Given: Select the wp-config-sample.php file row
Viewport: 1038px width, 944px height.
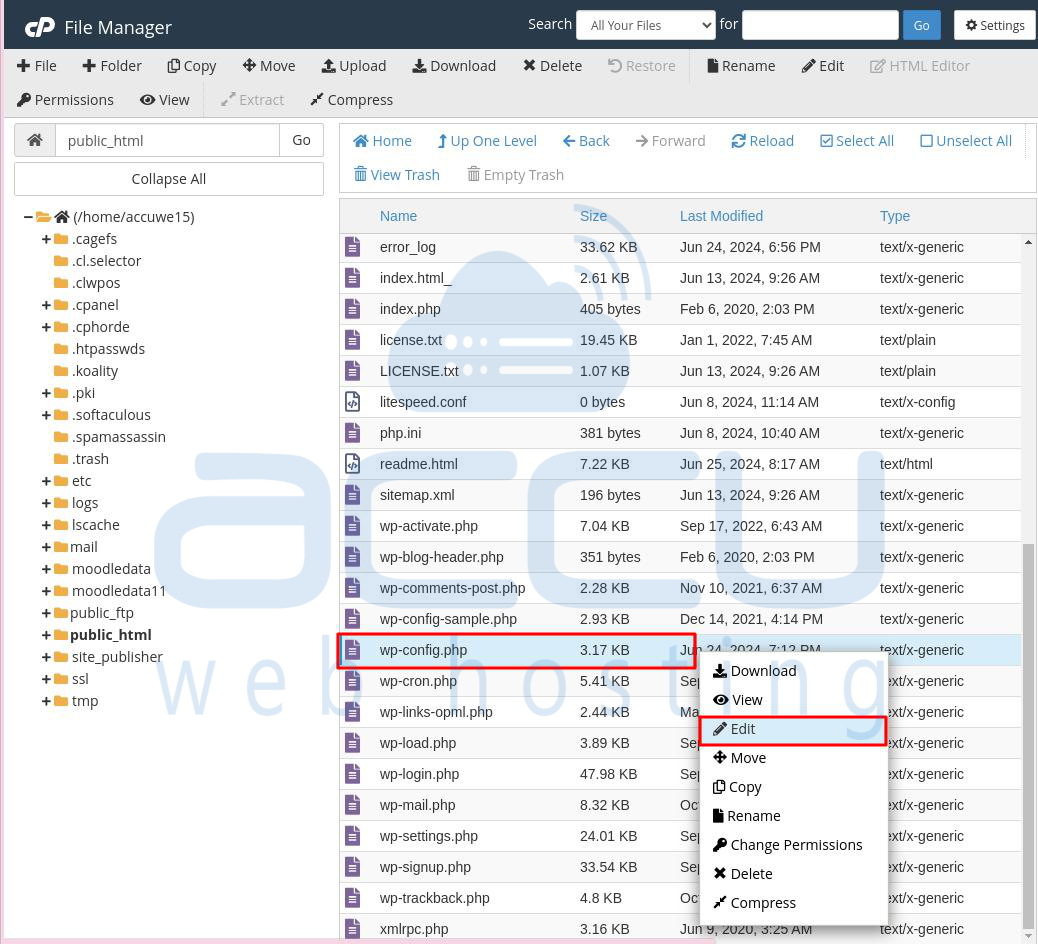Looking at the screenshot, I should tap(681, 619).
